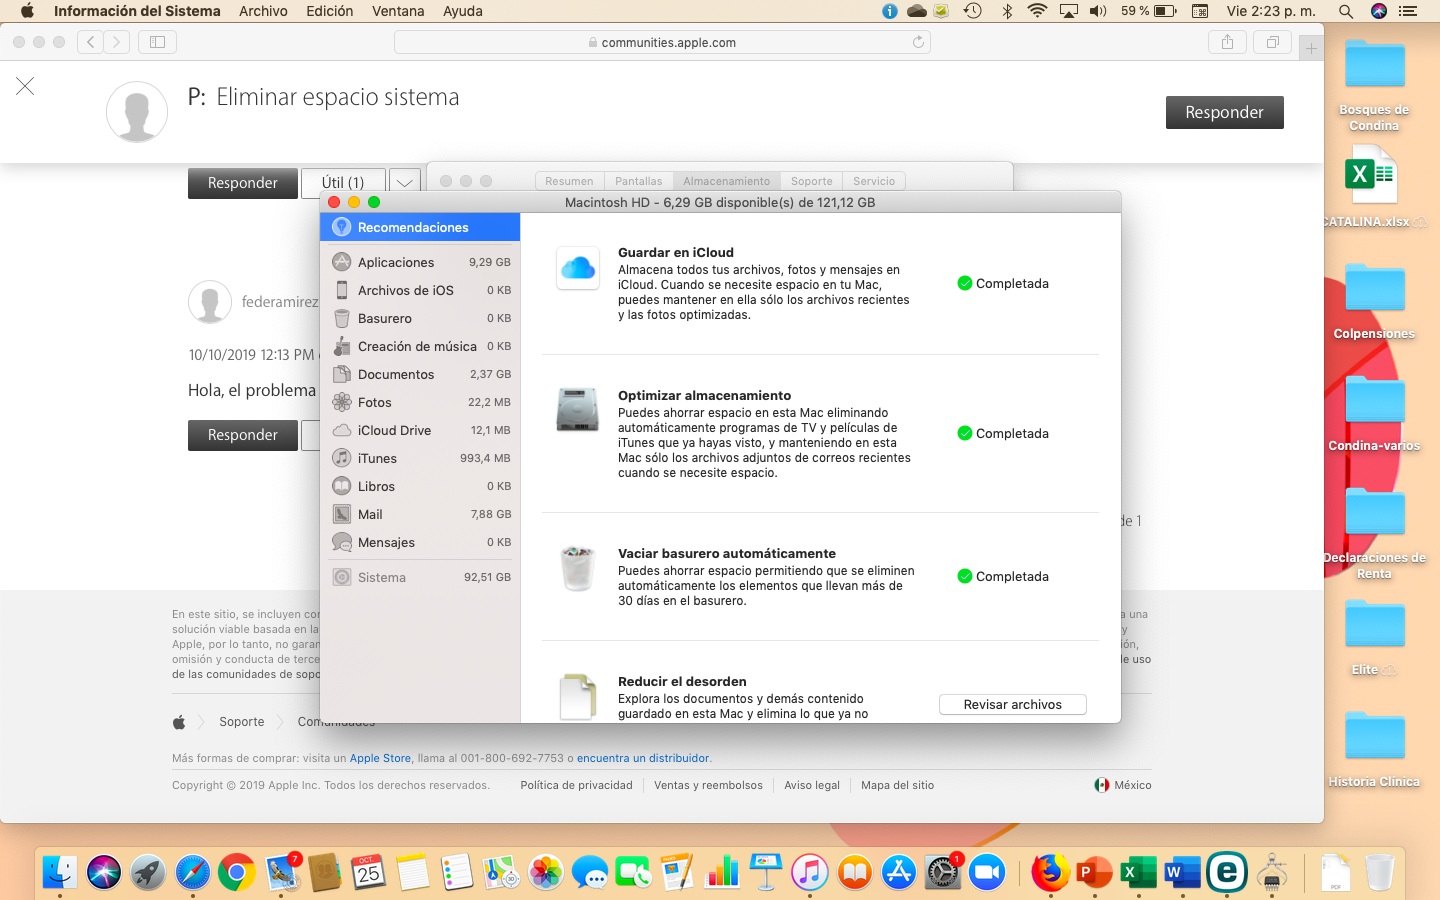The width and height of the screenshot is (1440, 900).
Task: Open the Ventana menu
Action: coord(398,11)
